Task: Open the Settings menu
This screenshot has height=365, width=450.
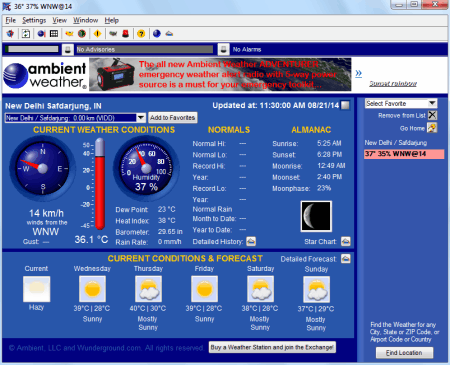Action: coord(34,20)
